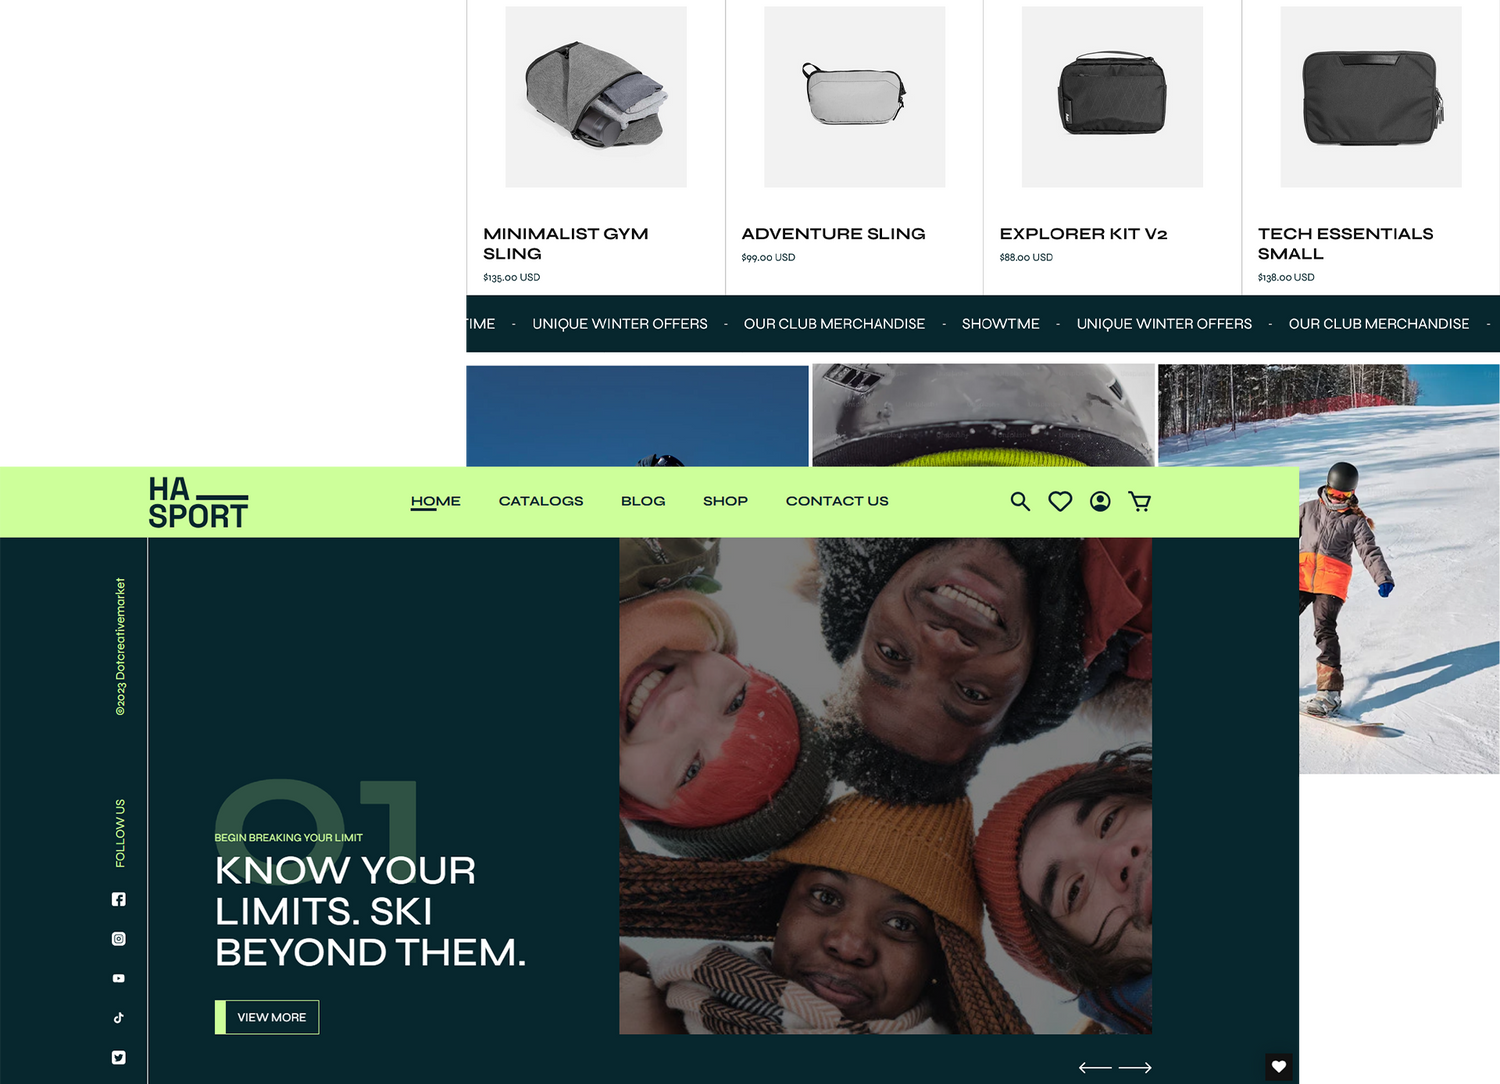
Task: Go to next slide with right arrow
Action: tap(1135, 1068)
